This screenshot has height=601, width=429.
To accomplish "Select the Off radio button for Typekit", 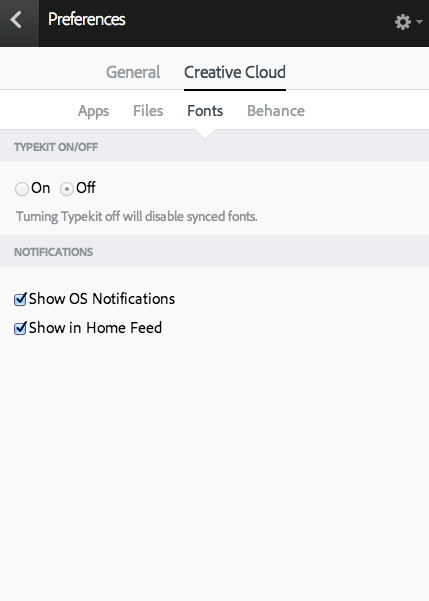I will [67, 189].
